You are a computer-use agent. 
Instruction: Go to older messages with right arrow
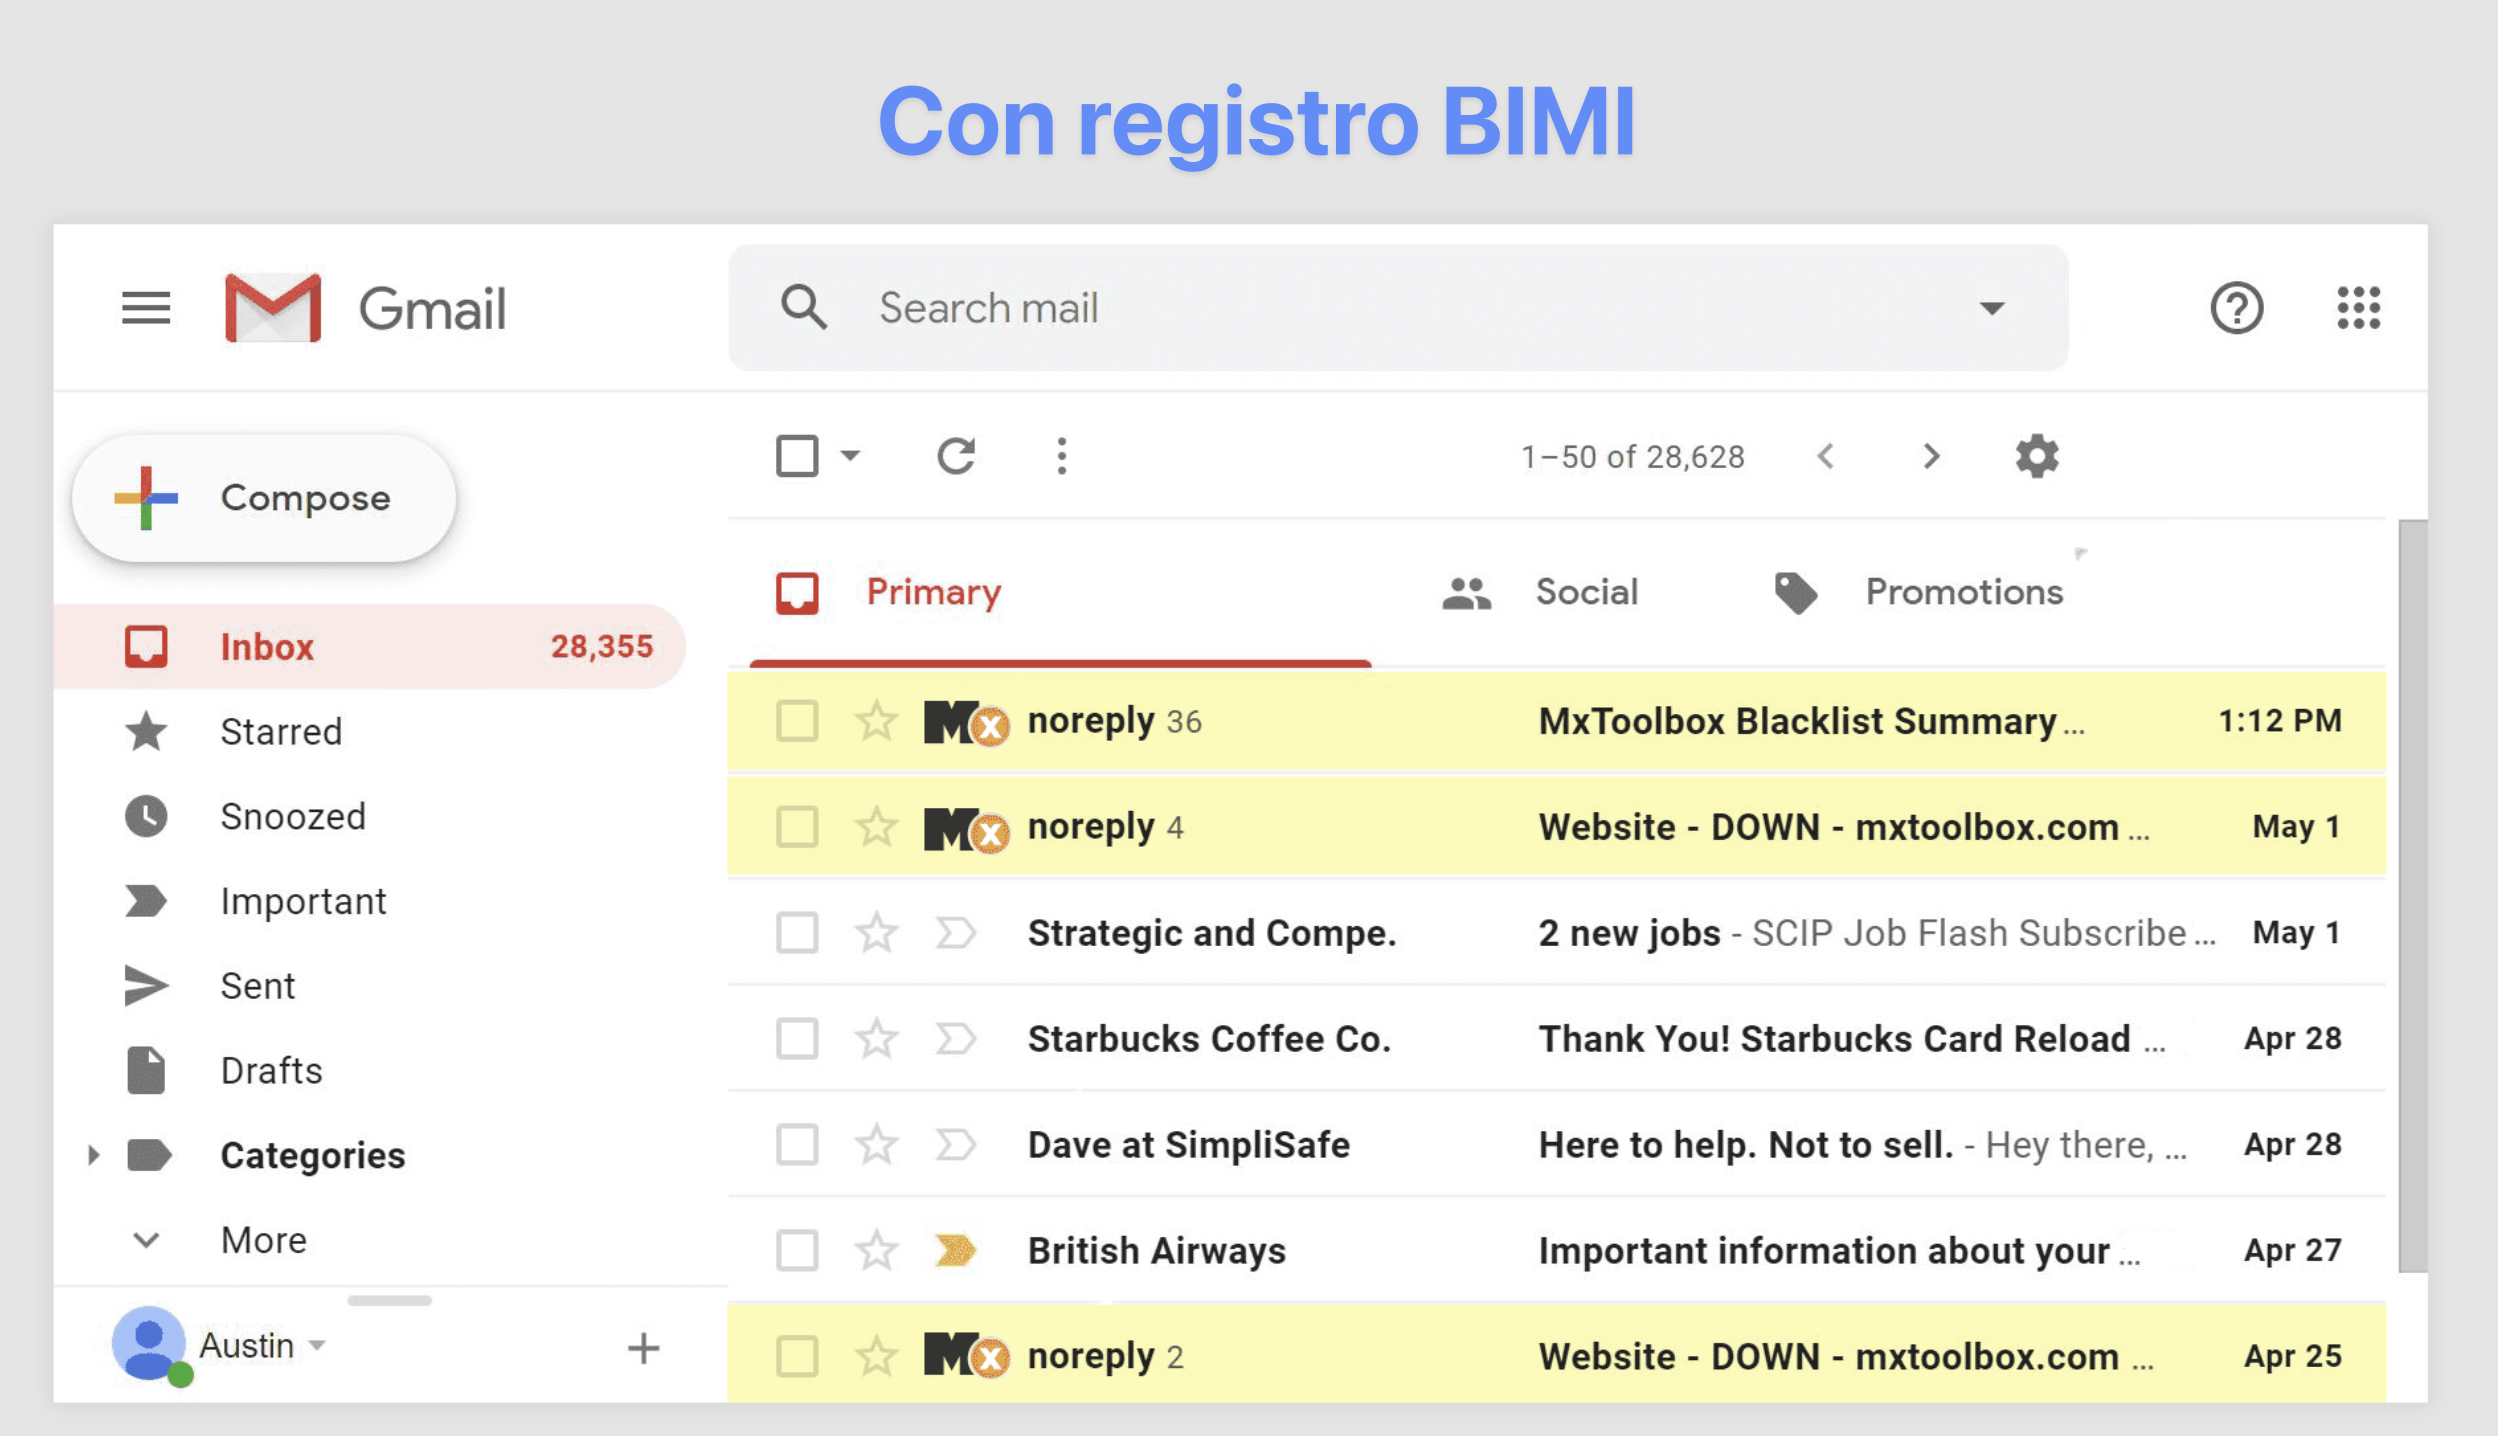[x=1931, y=456]
